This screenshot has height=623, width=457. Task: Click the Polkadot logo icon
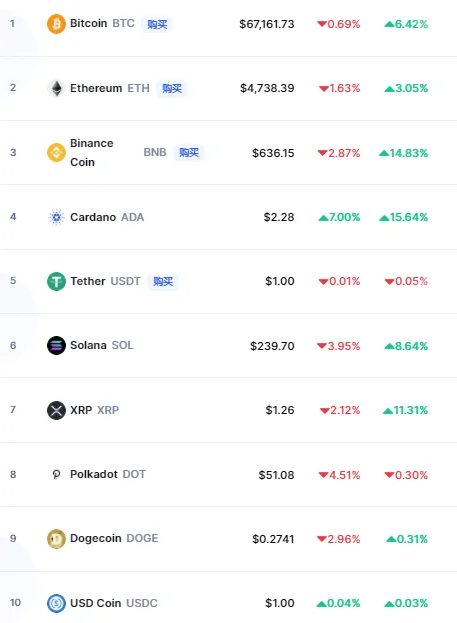click(56, 474)
